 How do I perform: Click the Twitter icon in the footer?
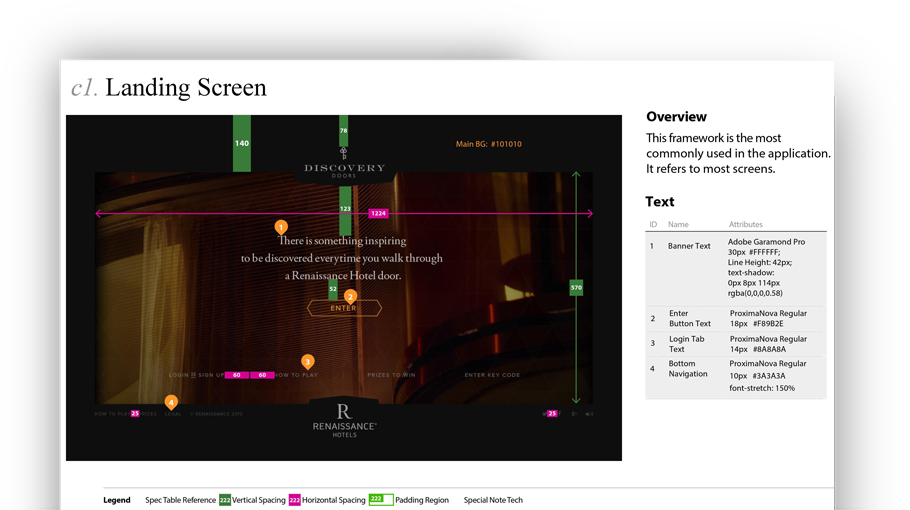point(545,414)
